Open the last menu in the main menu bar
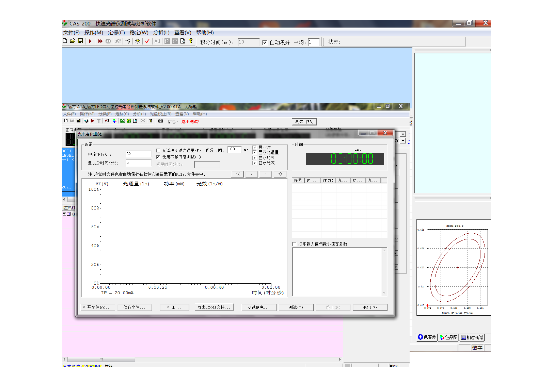Screen dimensions: 540x380 click(205, 32)
